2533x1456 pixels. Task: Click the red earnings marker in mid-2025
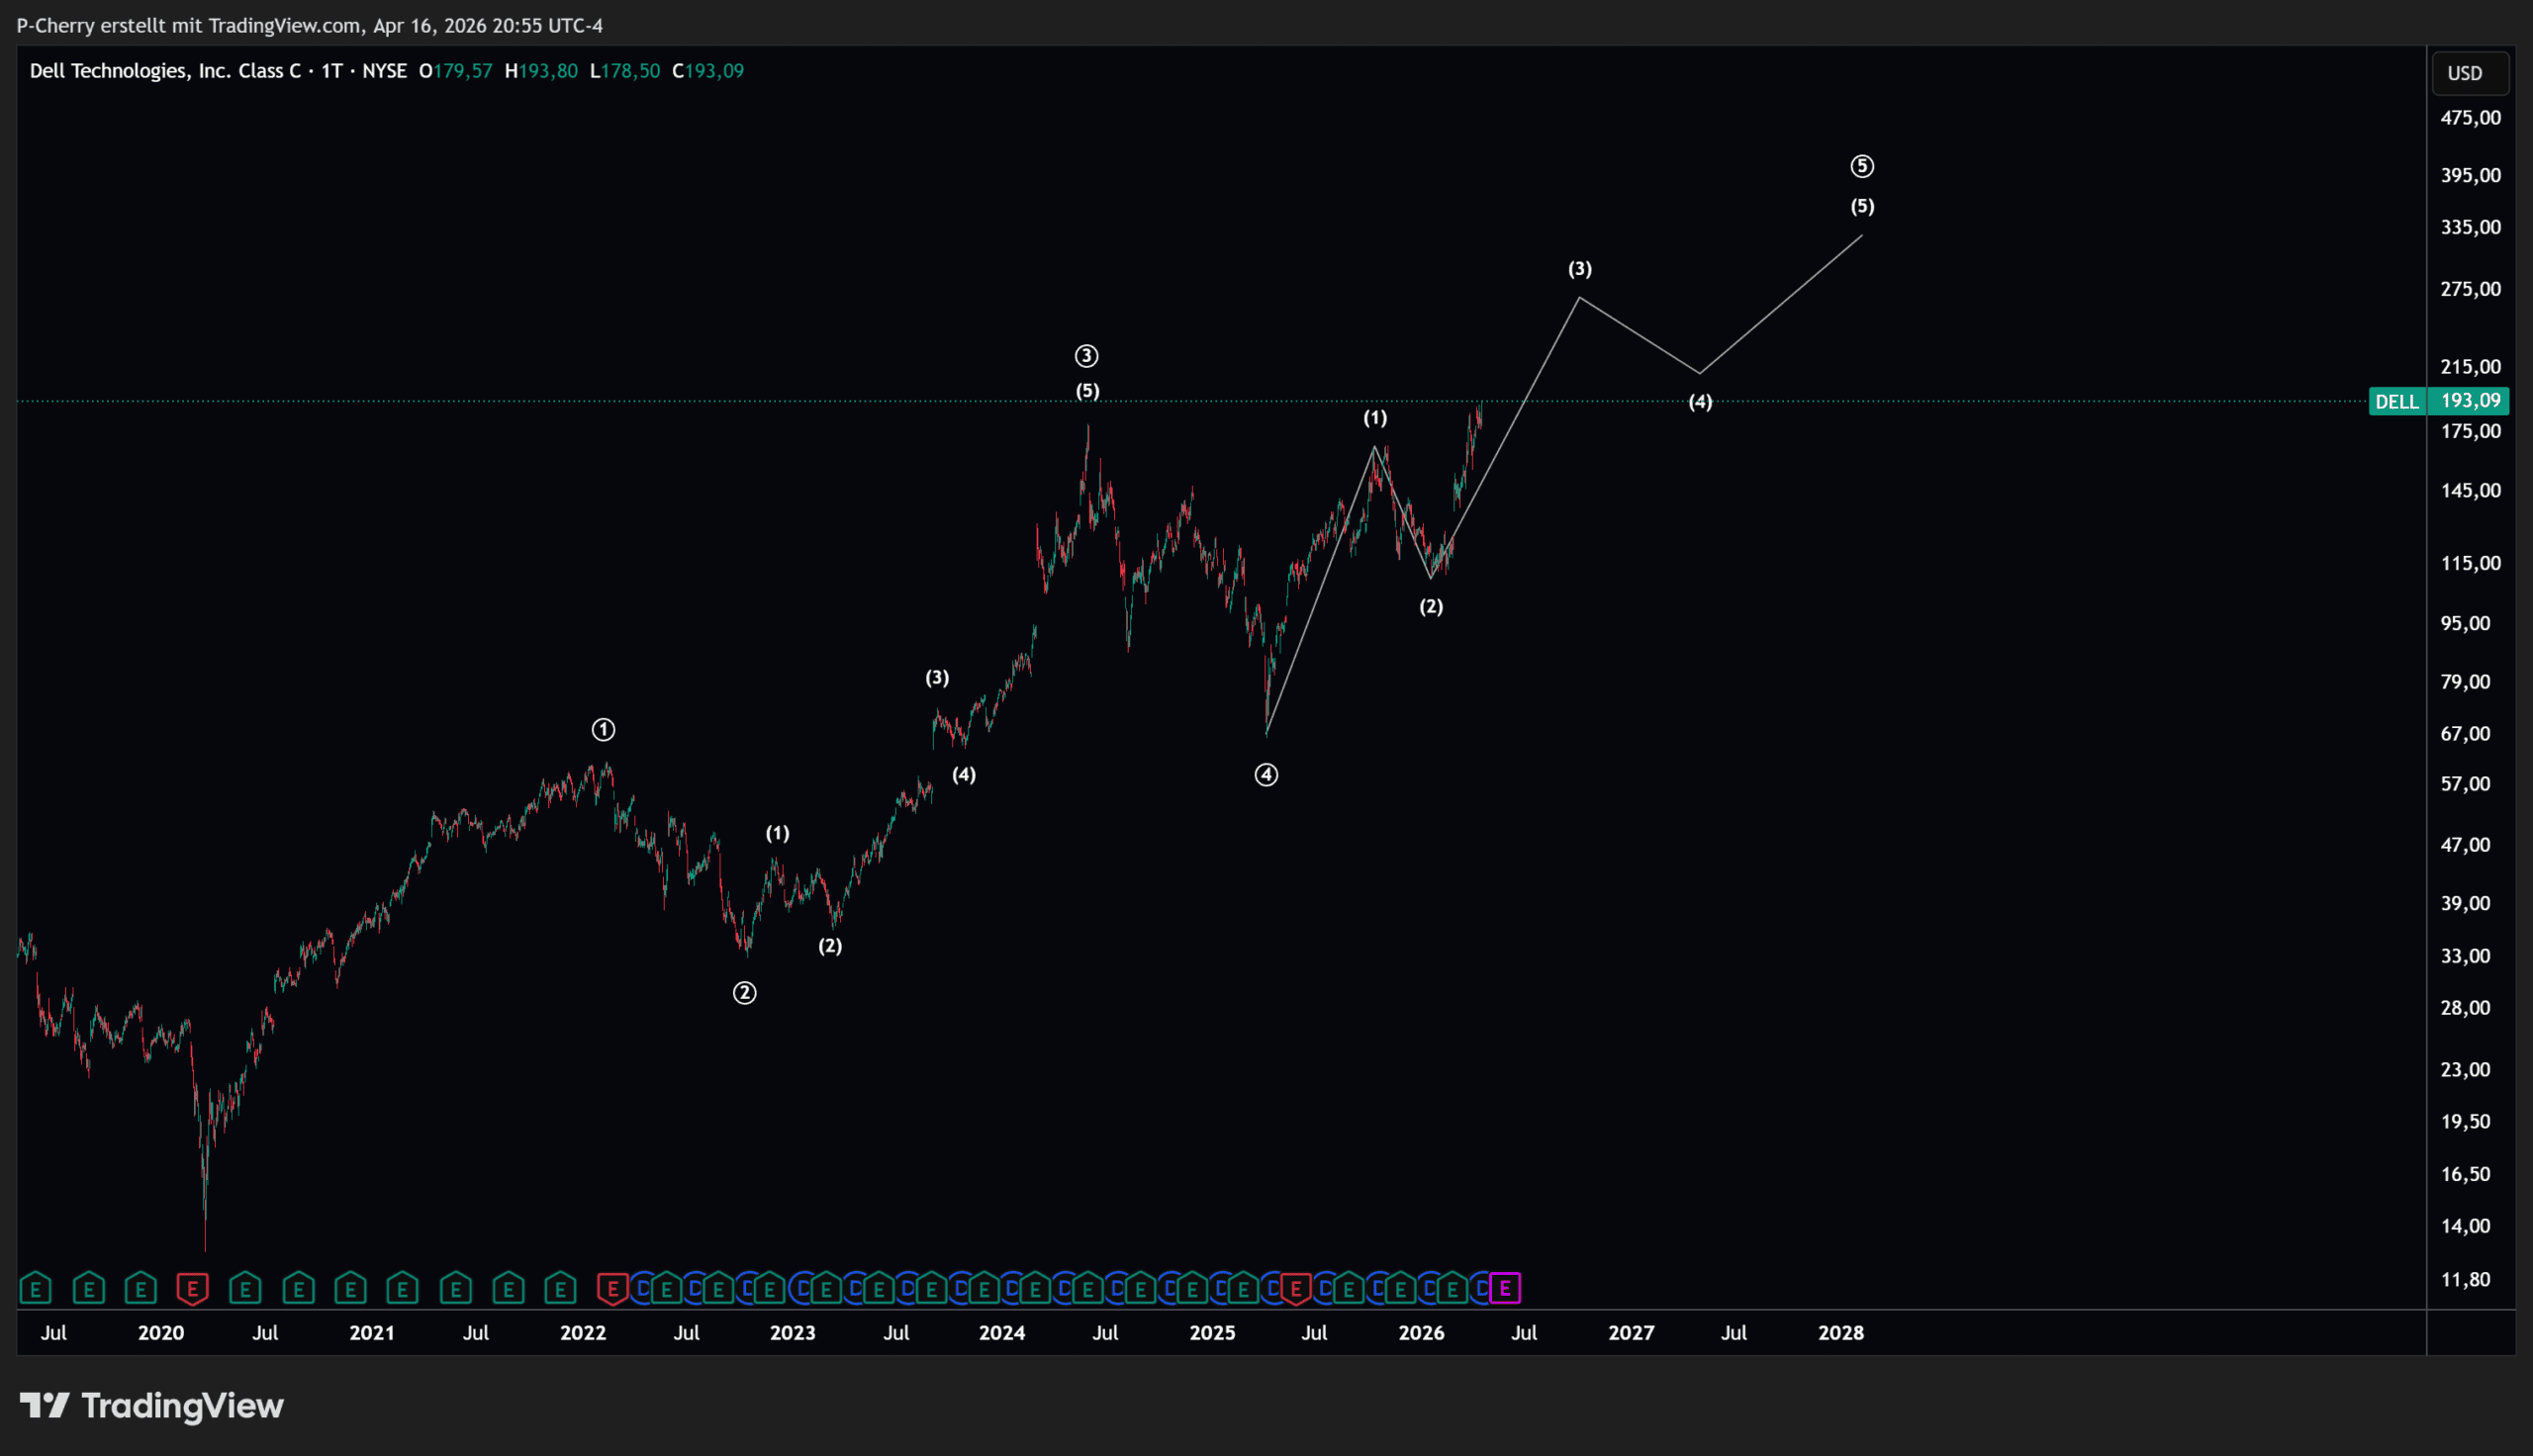[x=1296, y=1288]
